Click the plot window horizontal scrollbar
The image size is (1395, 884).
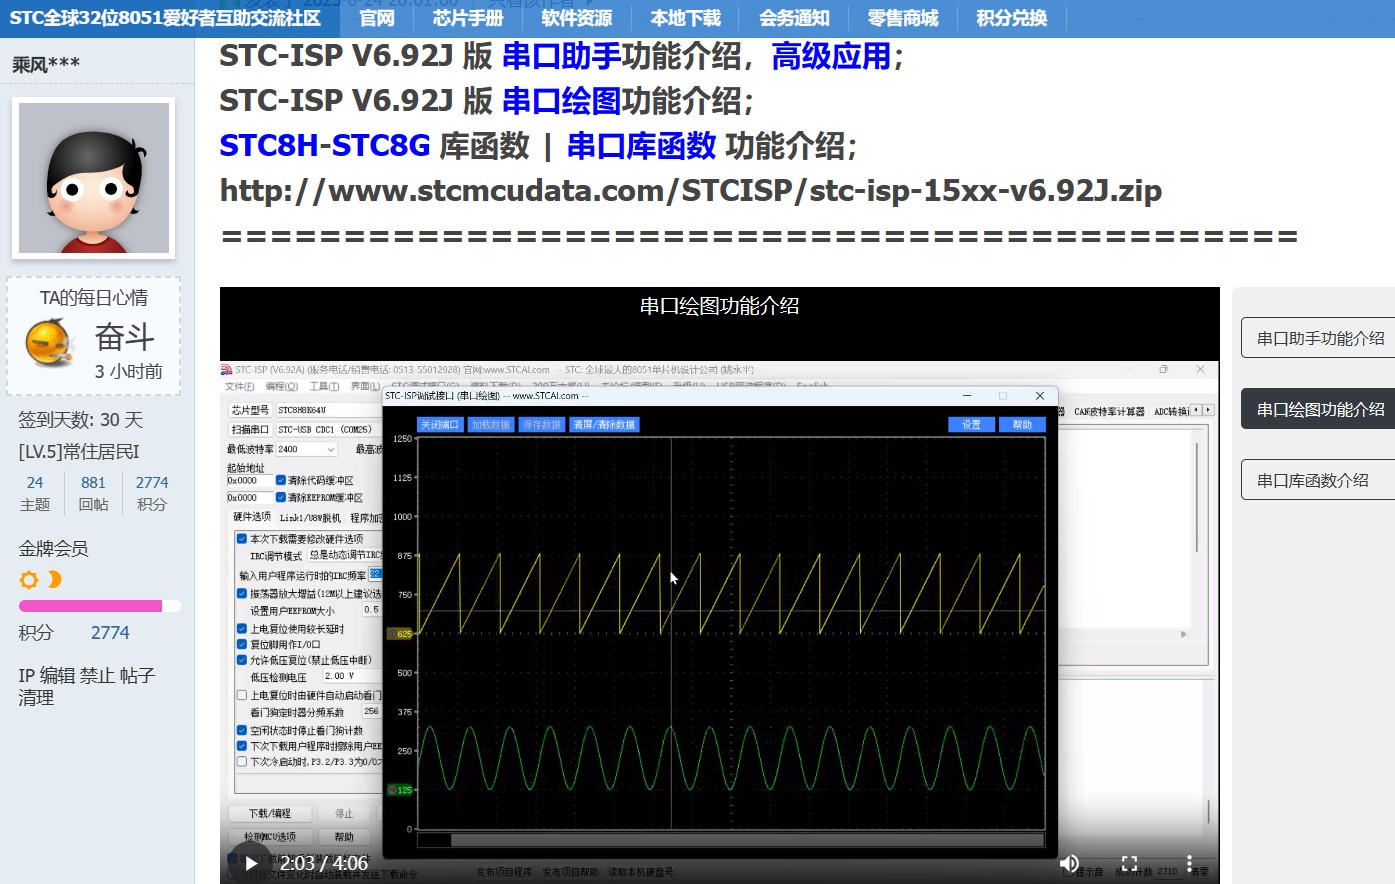[731, 840]
